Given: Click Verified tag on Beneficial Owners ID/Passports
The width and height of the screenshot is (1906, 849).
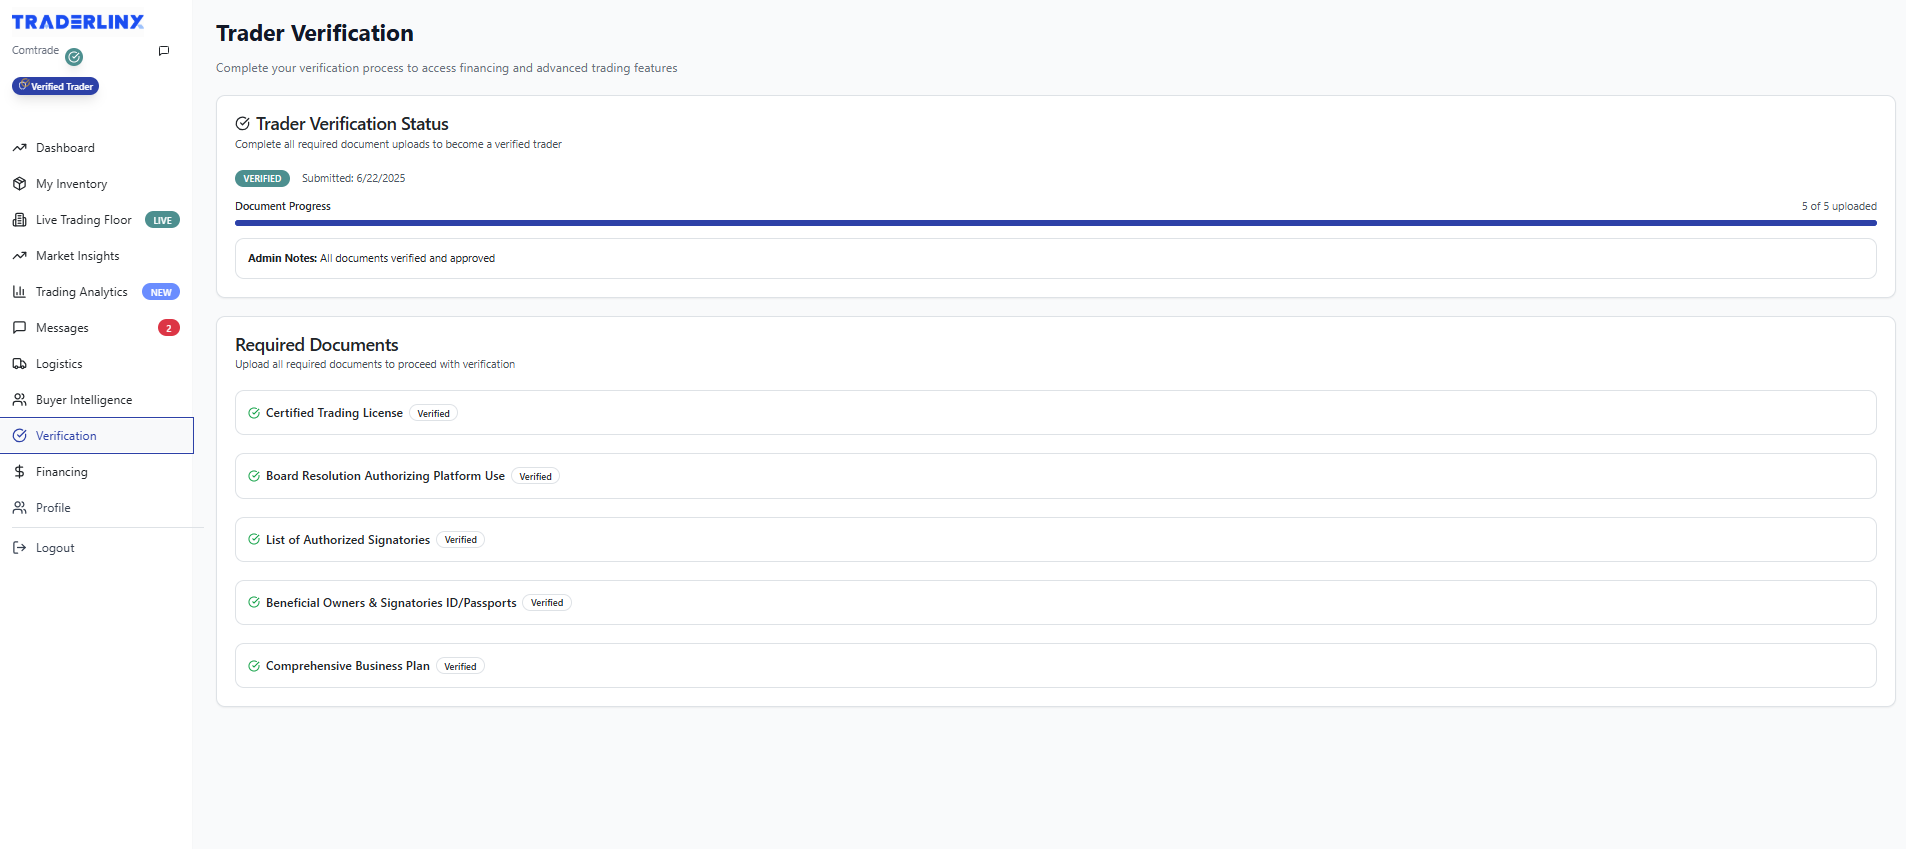Looking at the screenshot, I should point(547,603).
